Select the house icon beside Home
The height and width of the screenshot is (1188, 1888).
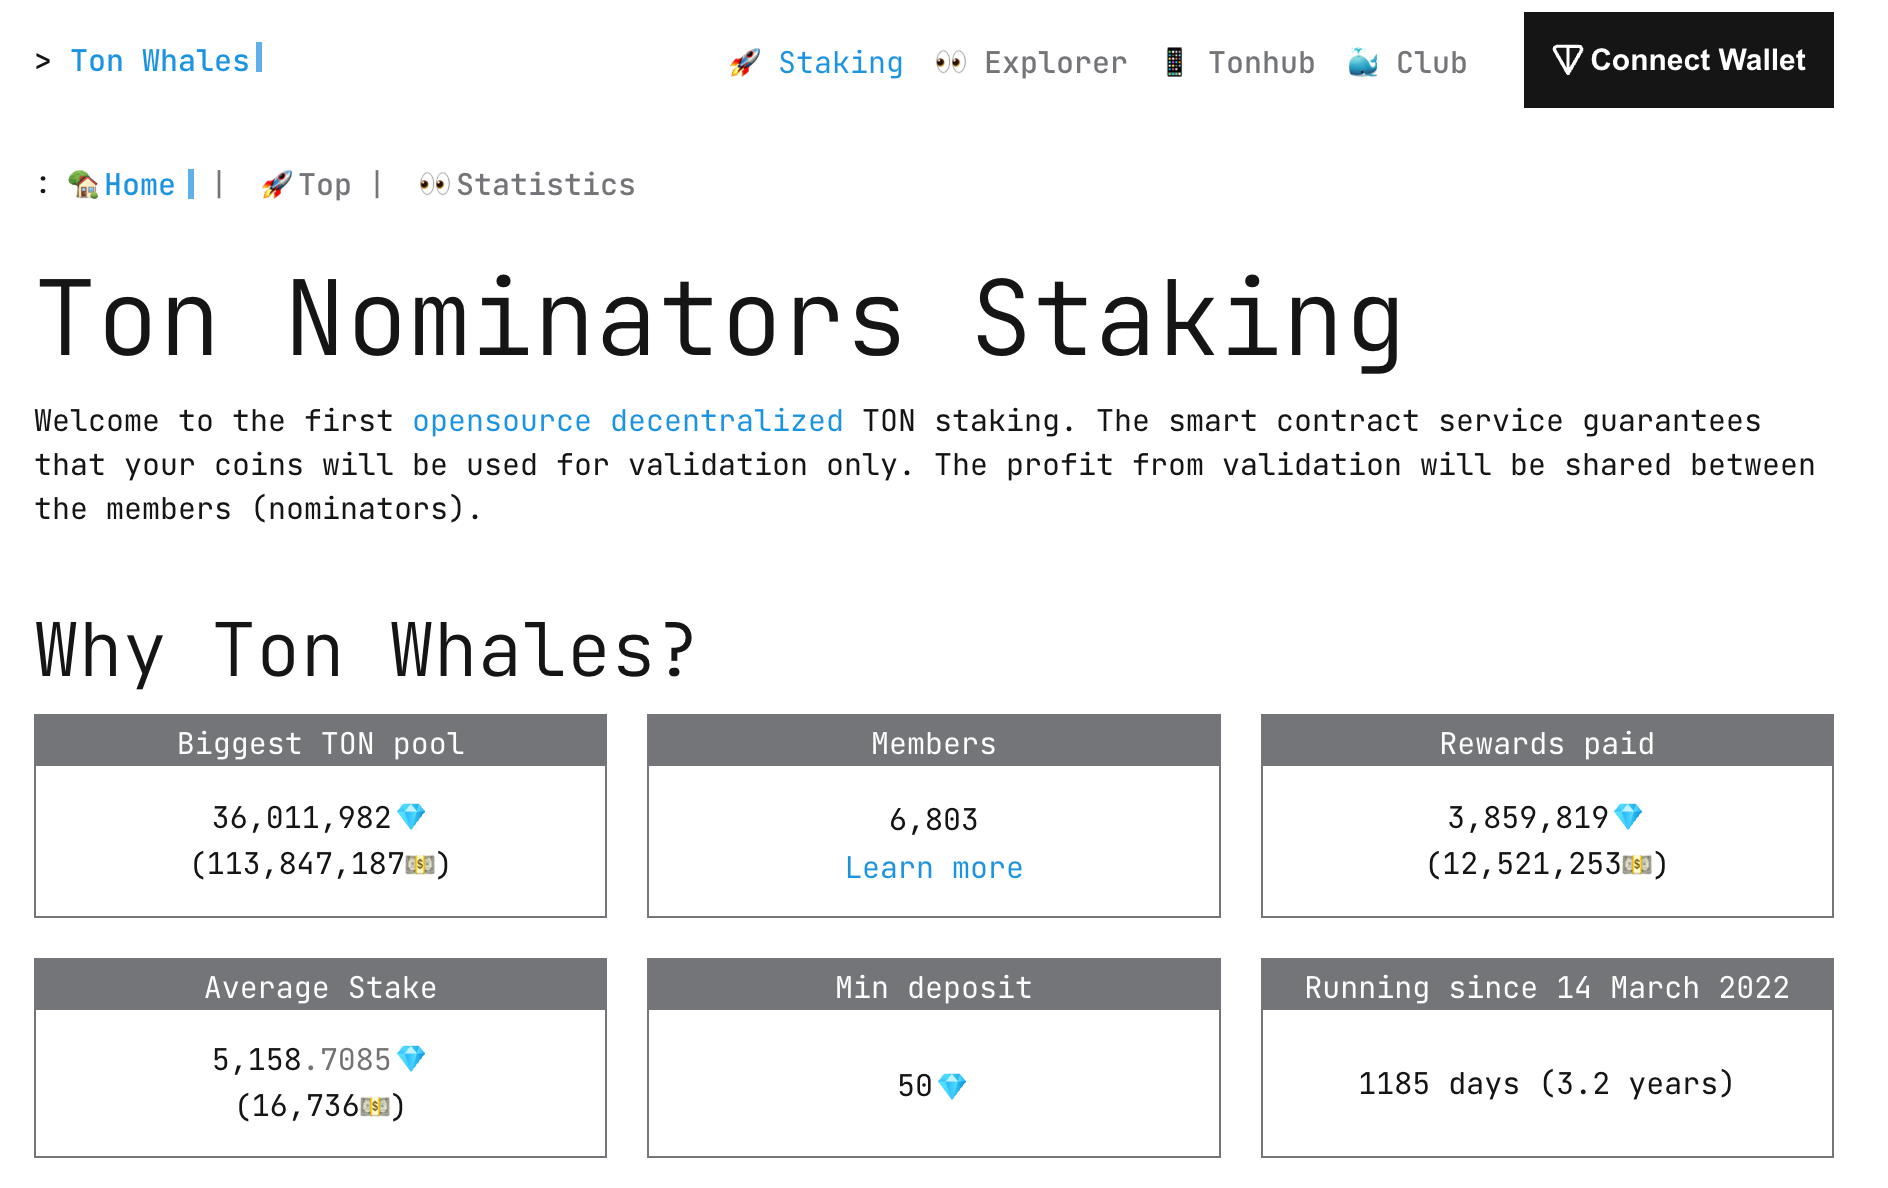point(82,184)
